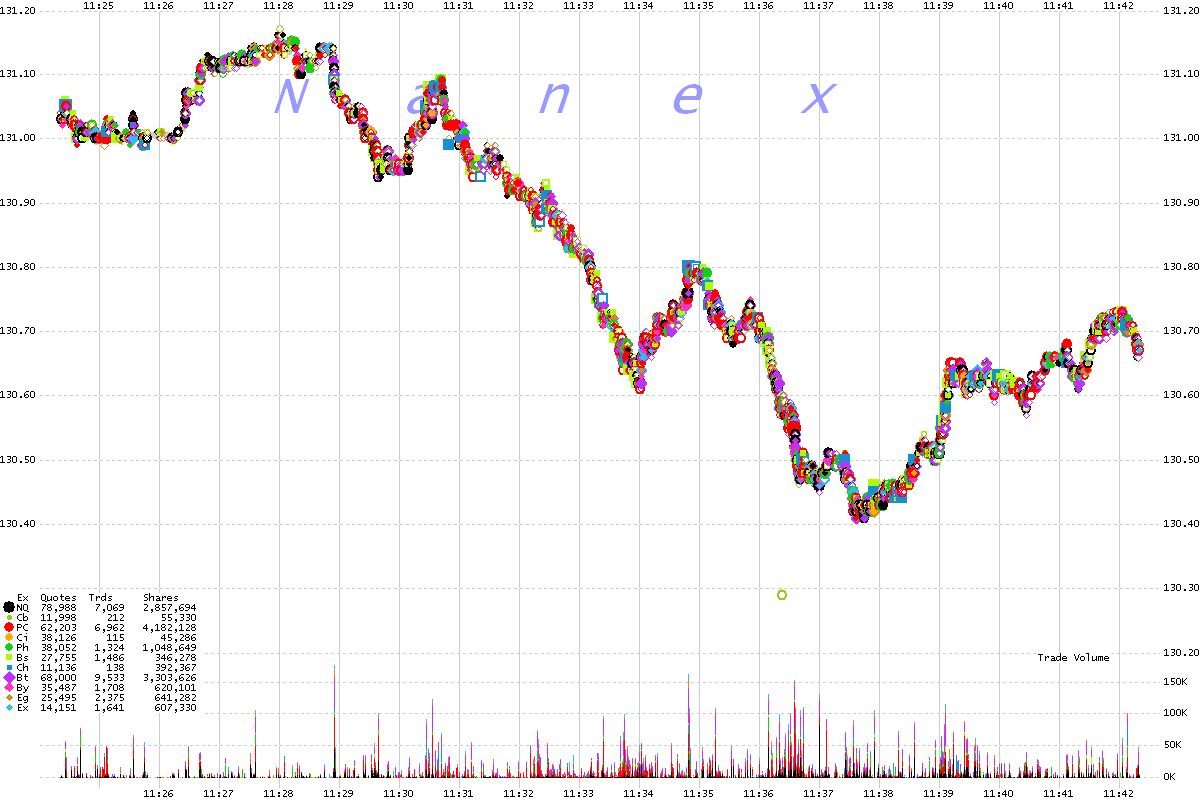Select the pink By diamond legend marker
The image size is (1200, 800).
[x=9, y=688]
